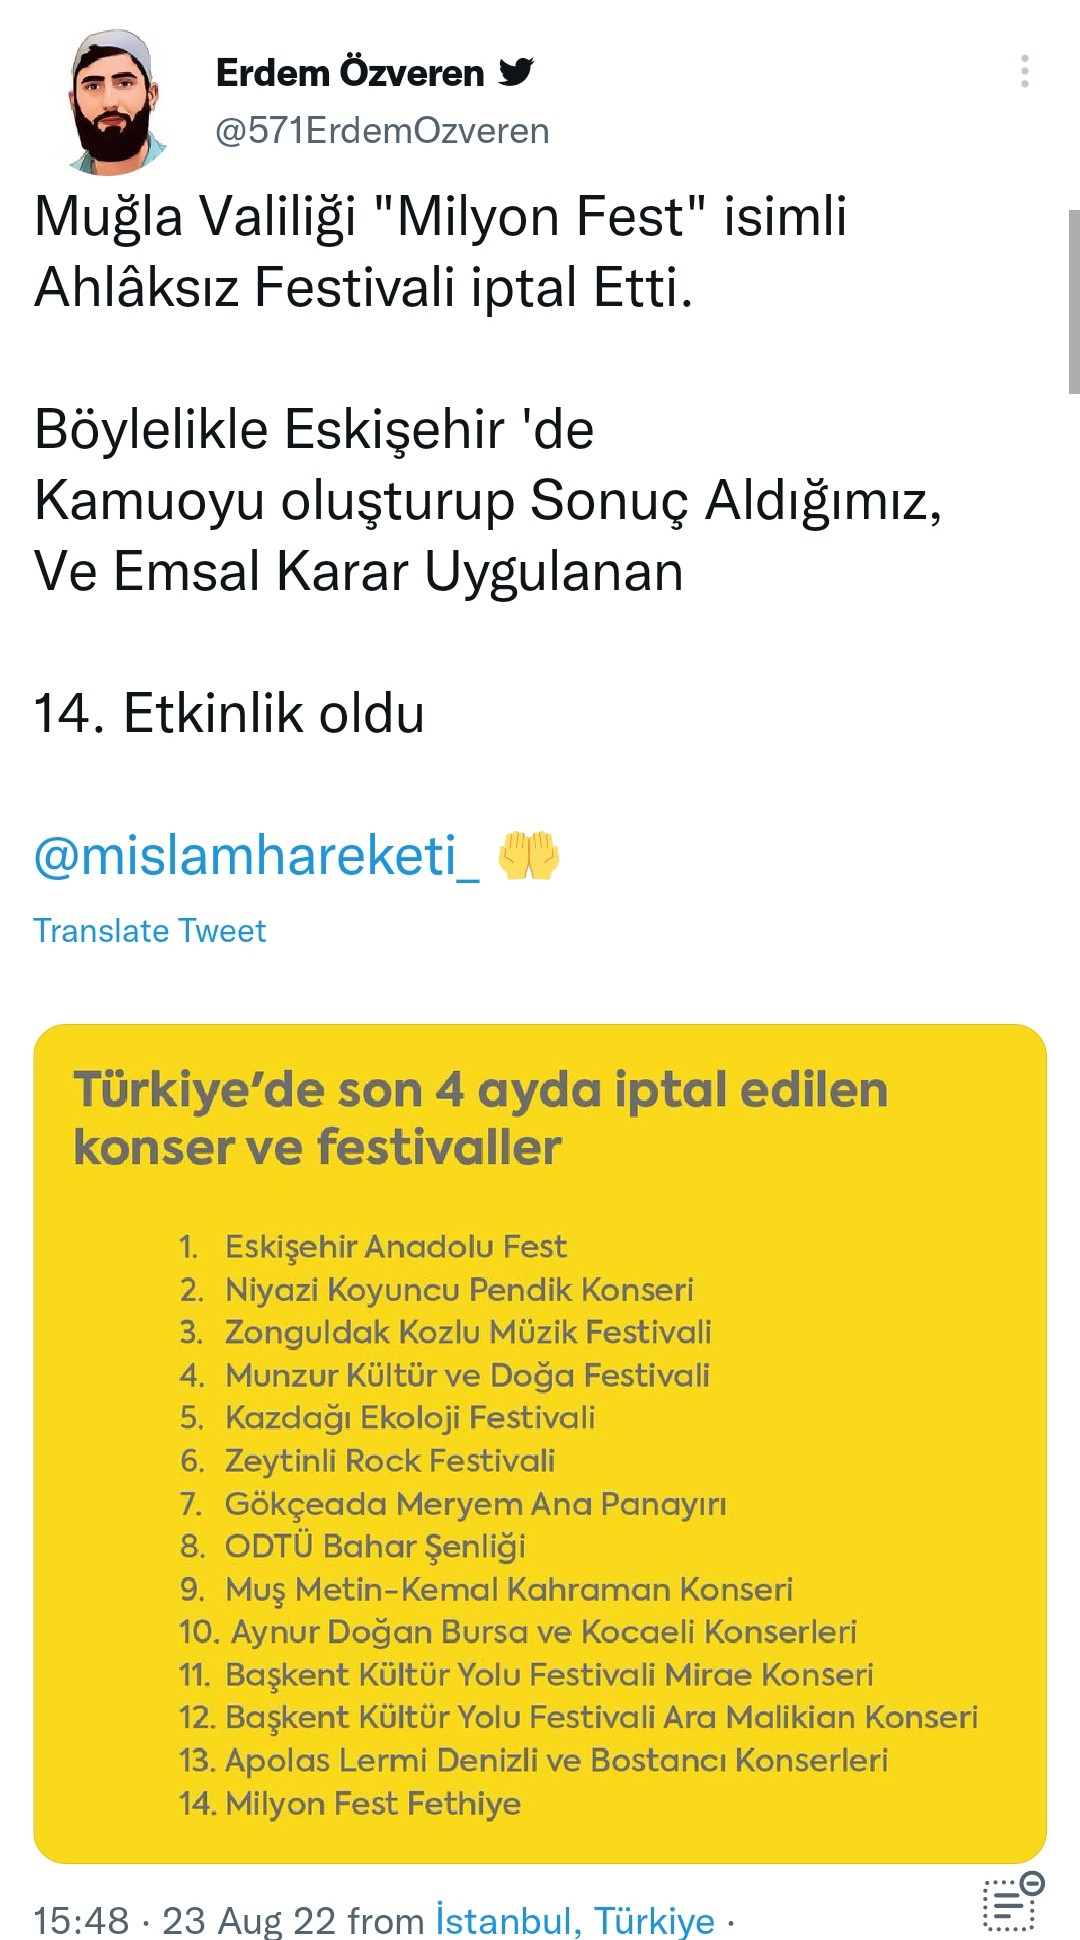Click the 15:48 timestamp
Screen dimensions: 1080x1940
pos(81,1920)
